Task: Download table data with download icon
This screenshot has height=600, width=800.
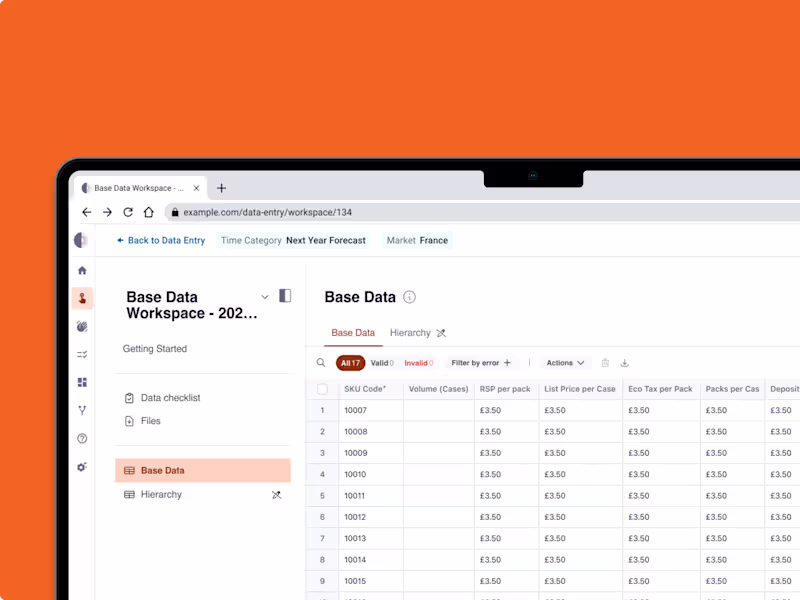Action: [x=624, y=363]
